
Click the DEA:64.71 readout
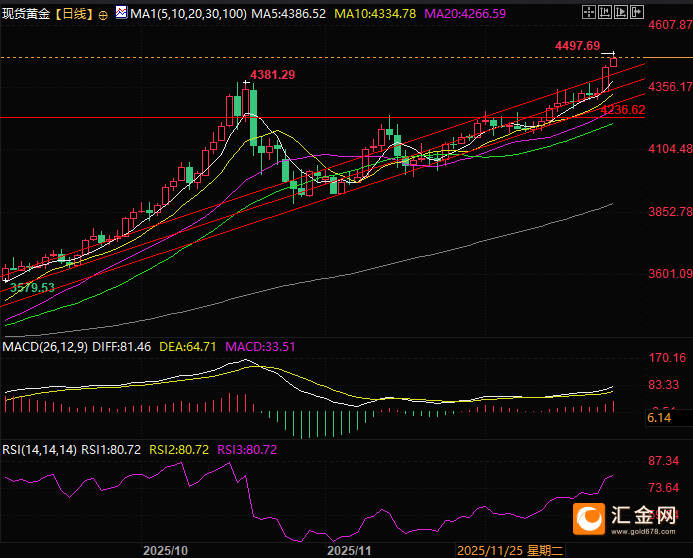tap(188, 347)
